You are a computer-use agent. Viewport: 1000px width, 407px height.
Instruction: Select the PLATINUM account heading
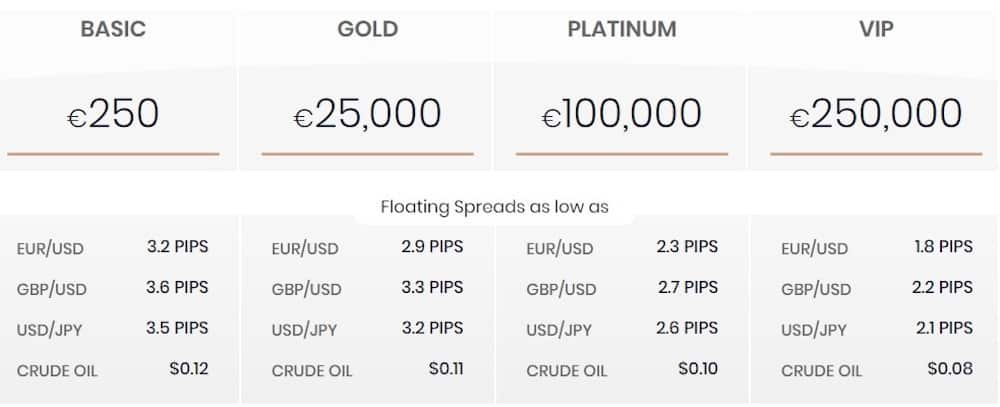622,29
